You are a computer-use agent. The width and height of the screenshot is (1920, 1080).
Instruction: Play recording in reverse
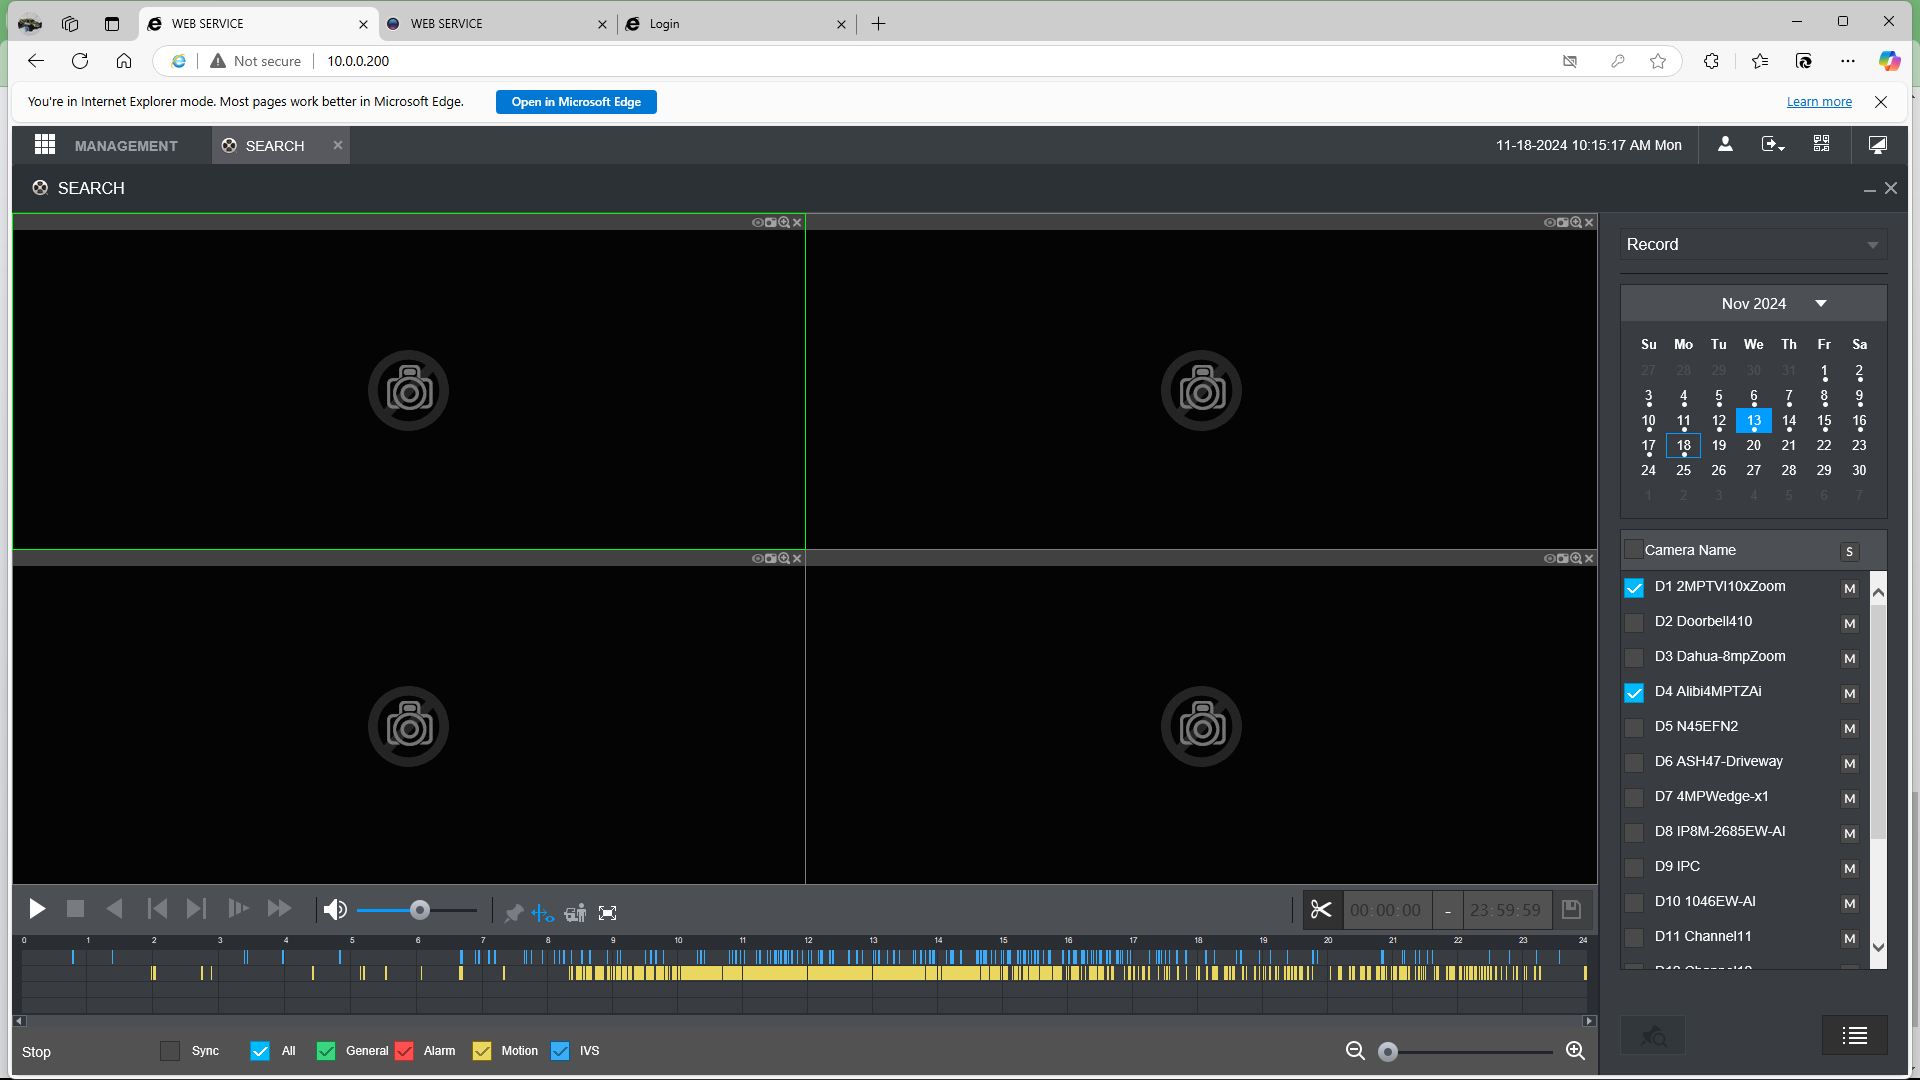coord(114,910)
